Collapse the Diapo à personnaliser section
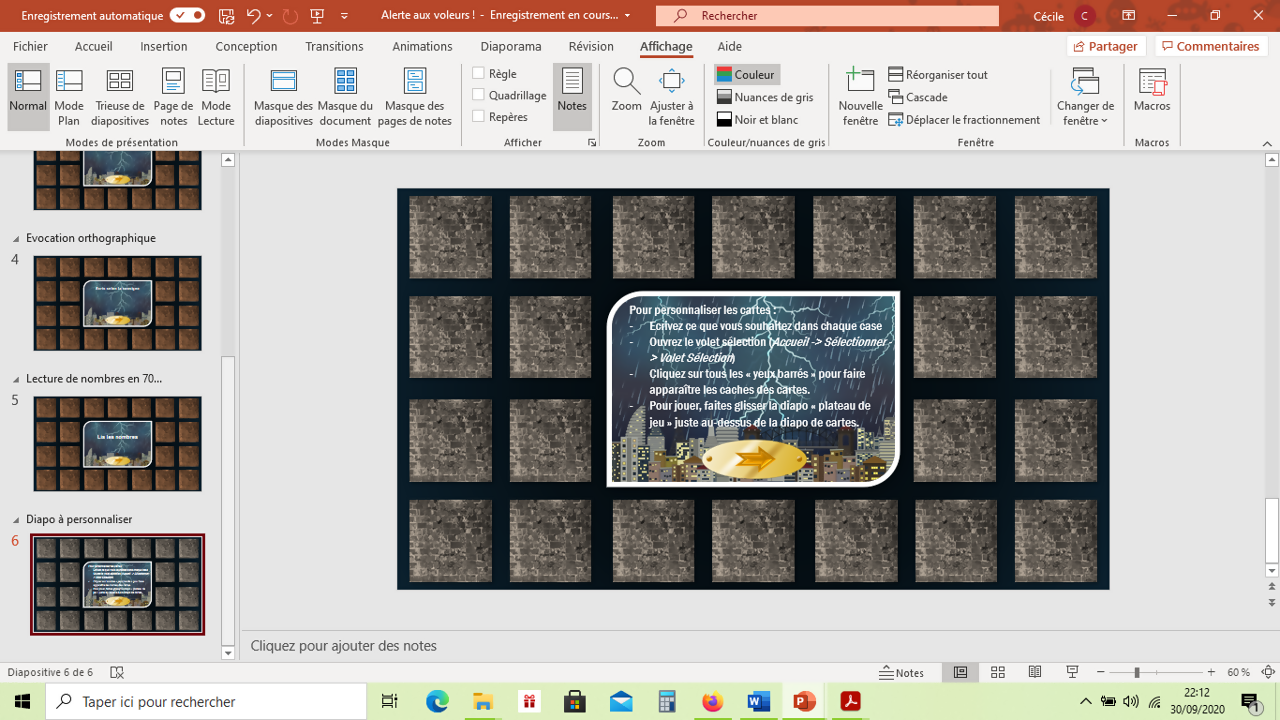The width and height of the screenshot is (1280, 720). pyautogui.click(x=16, y=520)
